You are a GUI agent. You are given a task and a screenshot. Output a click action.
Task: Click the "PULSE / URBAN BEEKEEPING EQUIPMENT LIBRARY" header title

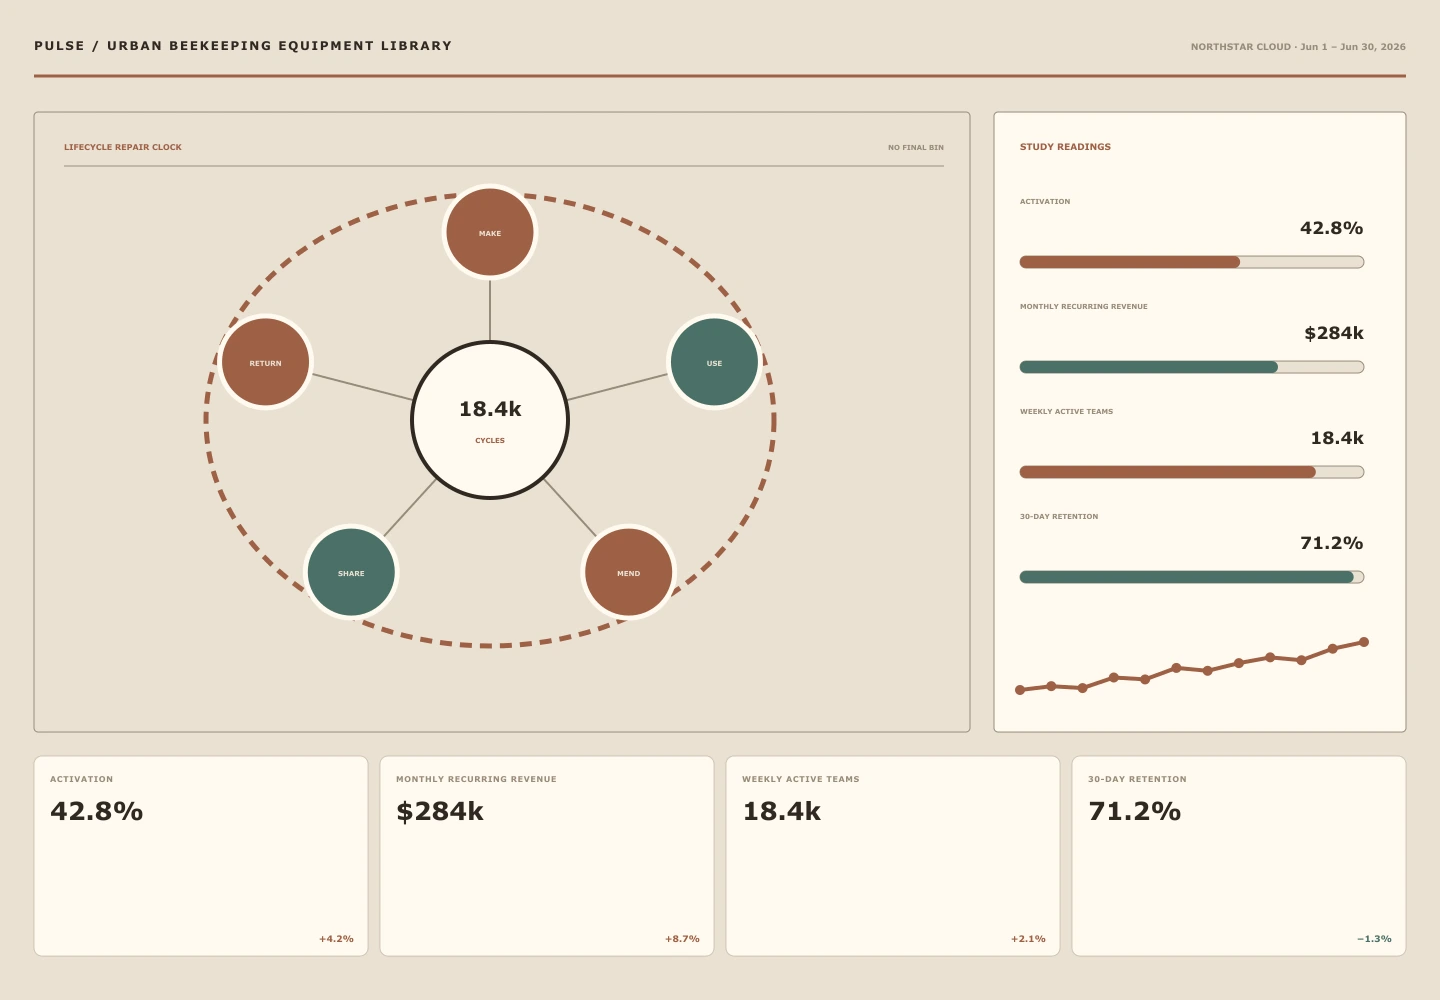pos(243,46)
